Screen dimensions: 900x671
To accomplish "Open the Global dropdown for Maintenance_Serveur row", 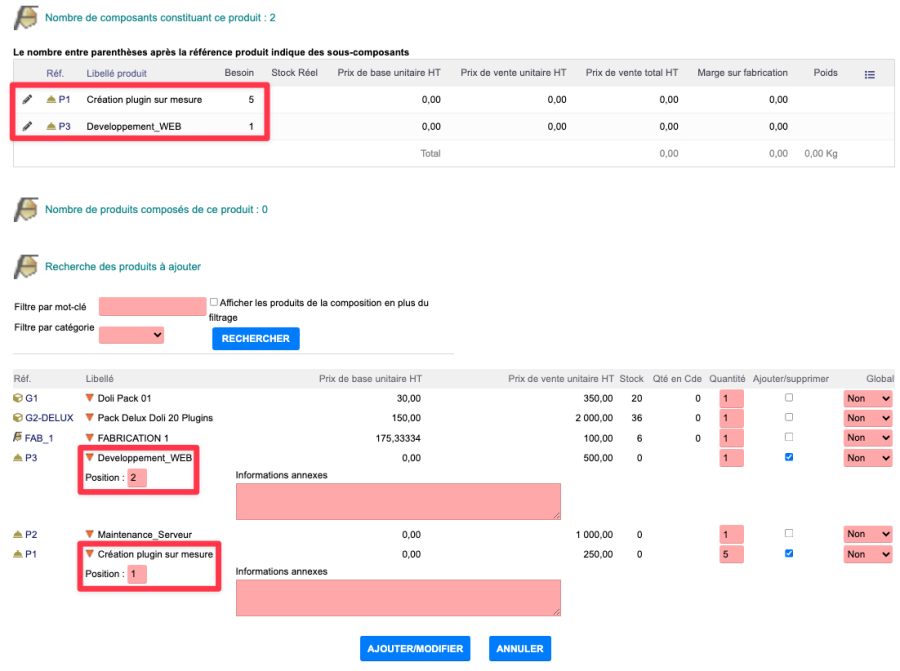I will tap(867, 534).
